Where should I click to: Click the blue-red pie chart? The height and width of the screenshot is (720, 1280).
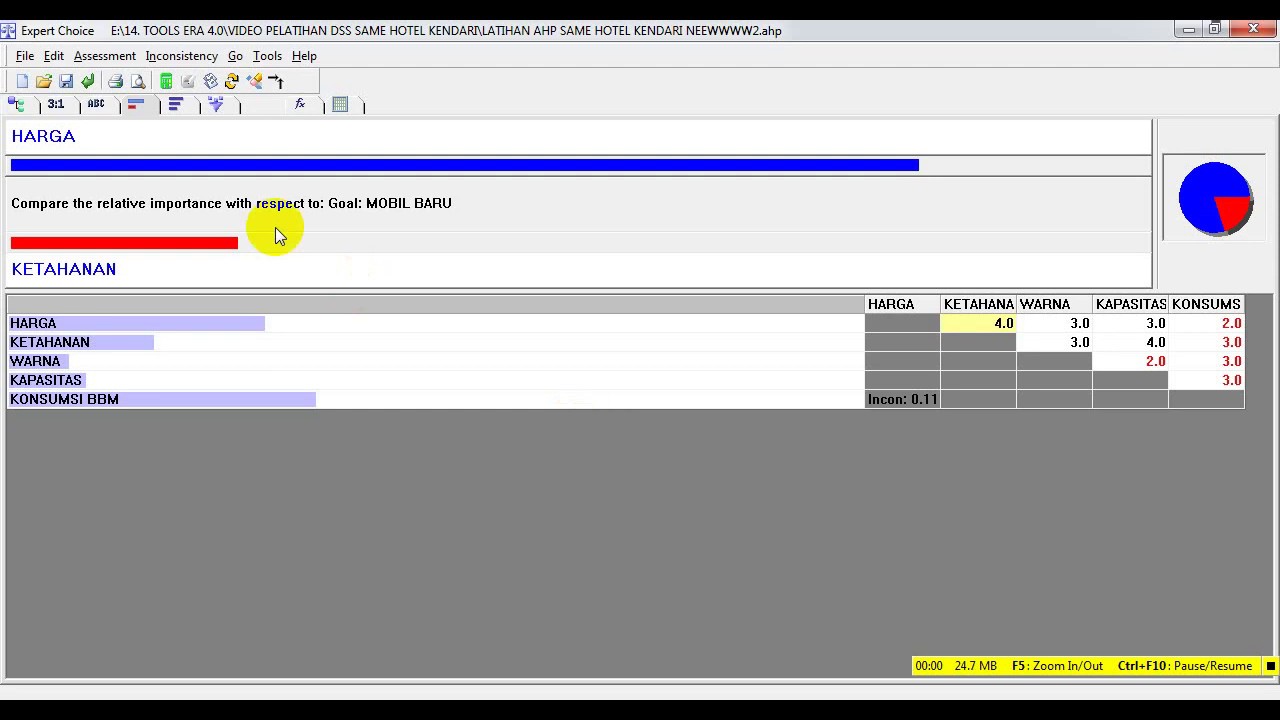point(1215,199)
